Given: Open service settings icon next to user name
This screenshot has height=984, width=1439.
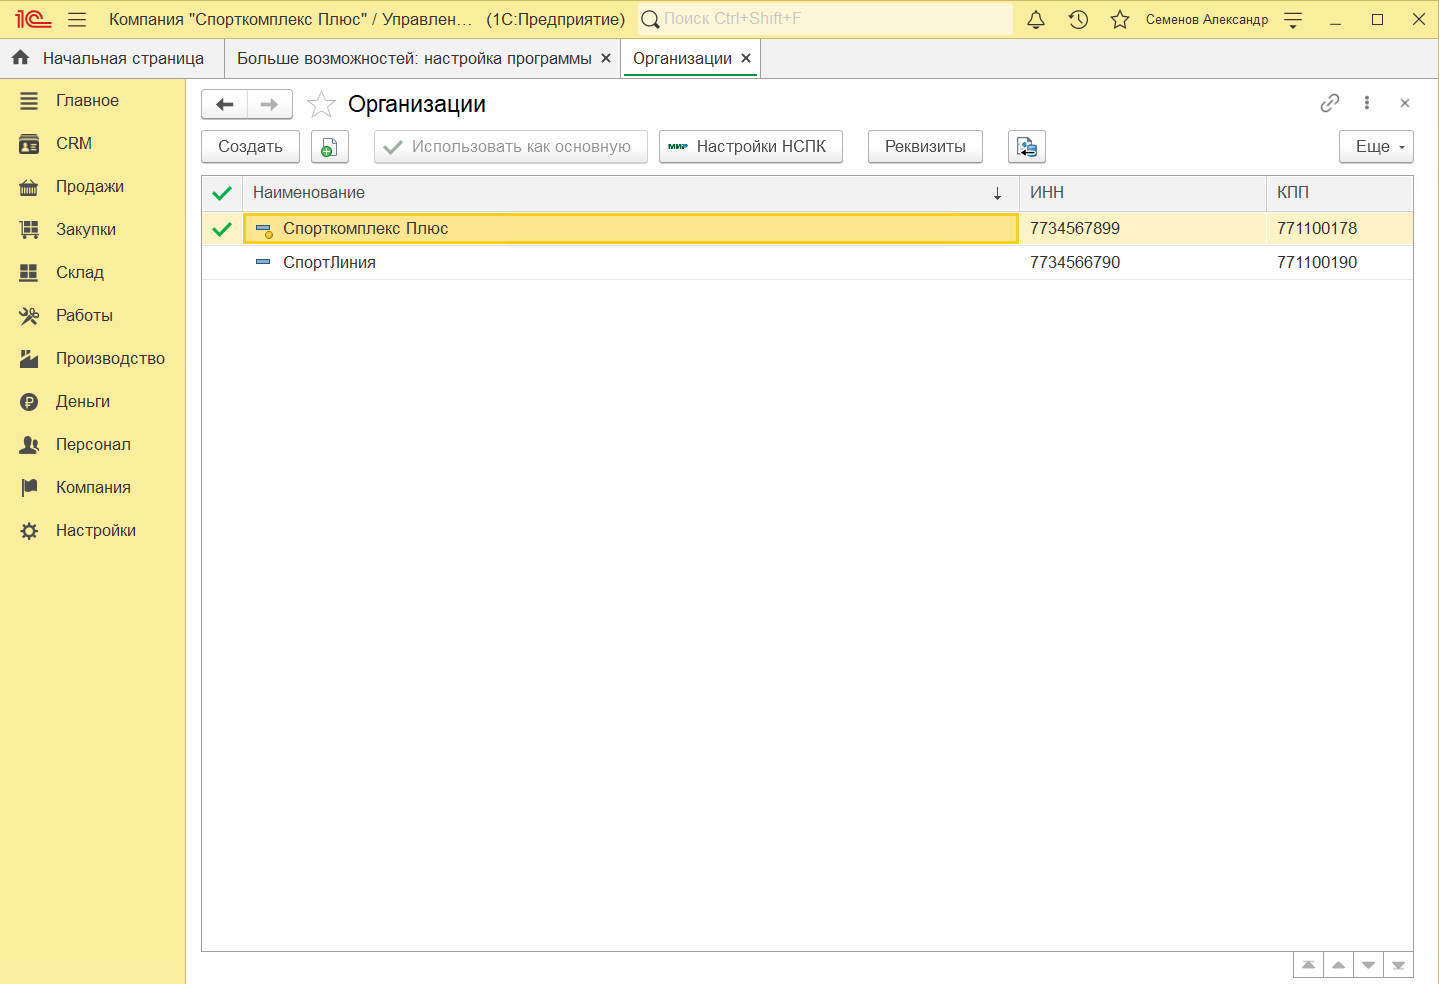Looking at the screenshot, I should (1293, 19).
